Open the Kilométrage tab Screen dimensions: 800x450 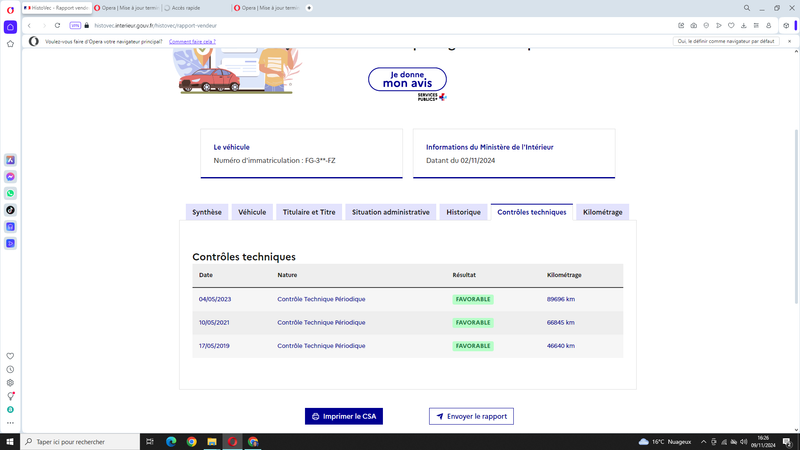tap(603, 212)
